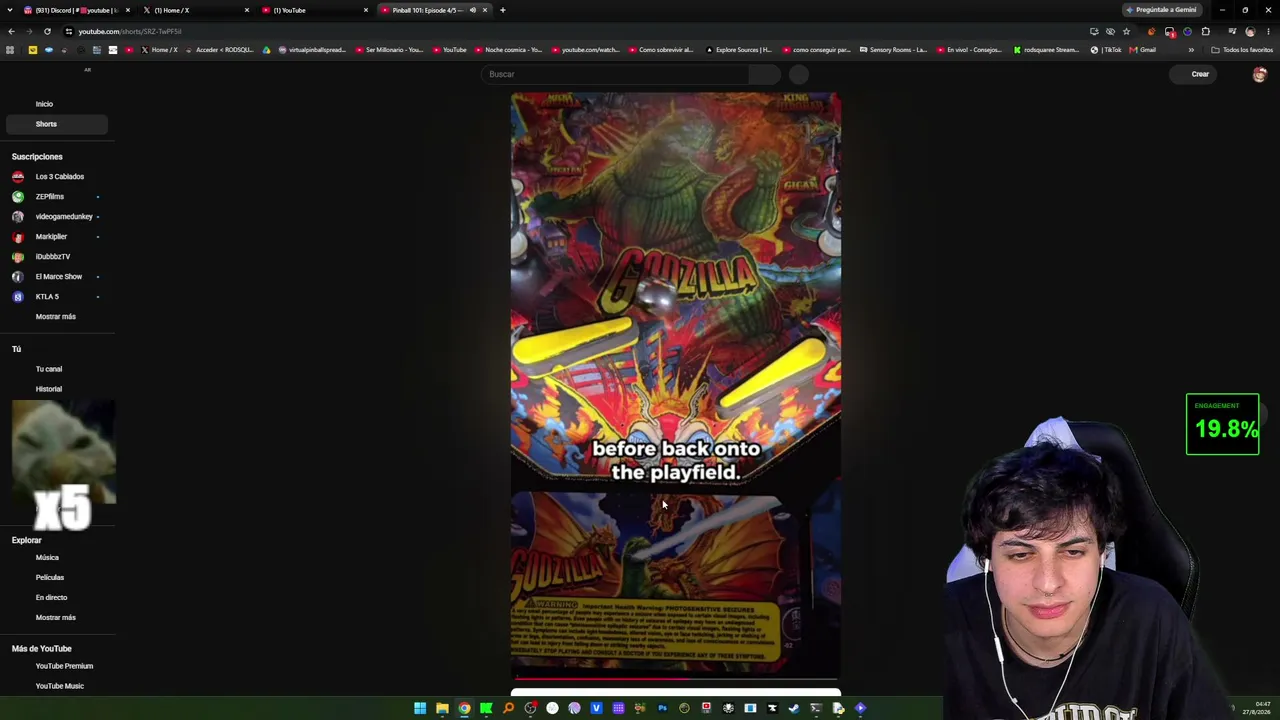Viewport: 1280px width, 720px height.
Task: Open YouTube Music link
Action: point(60,686)
